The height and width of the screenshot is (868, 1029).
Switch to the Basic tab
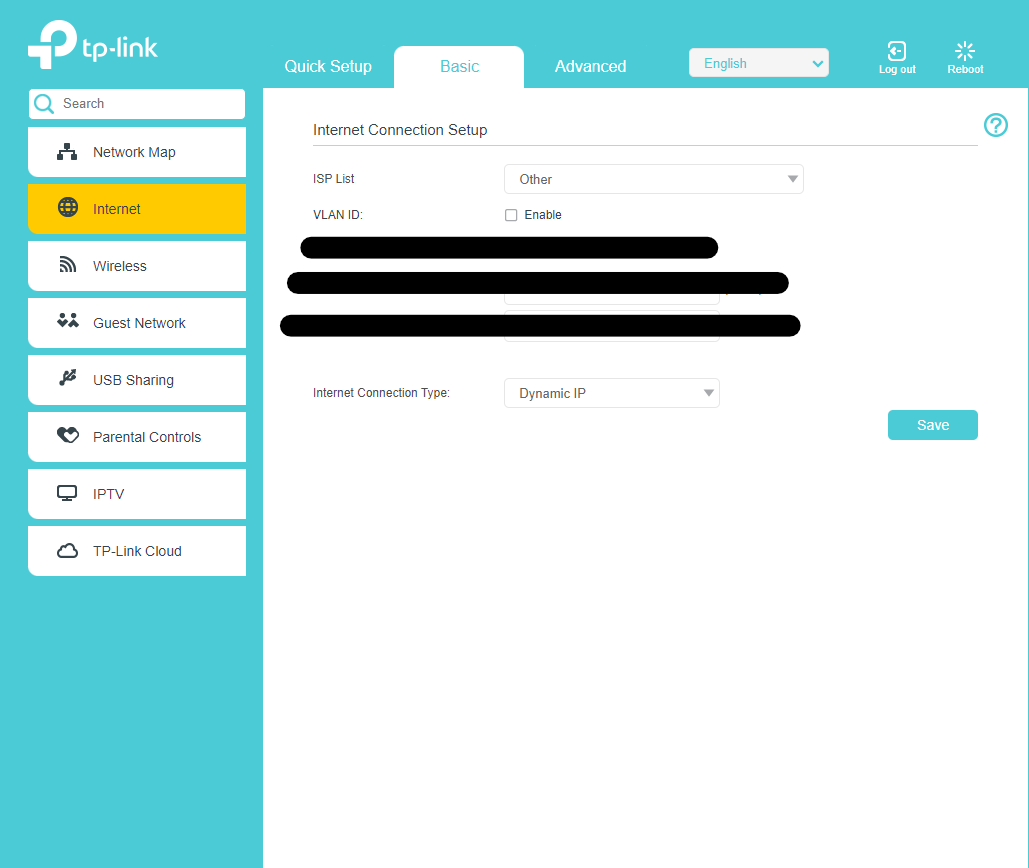459,66
